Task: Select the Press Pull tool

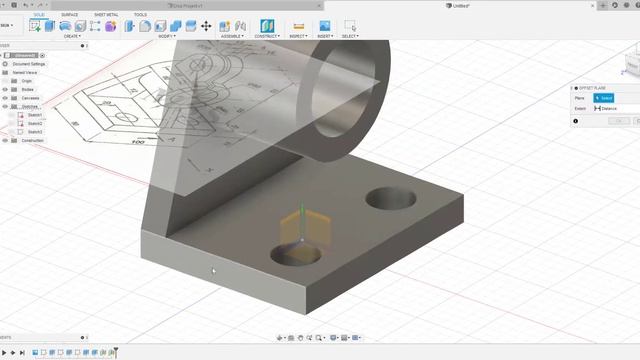Action: [130, 26]
